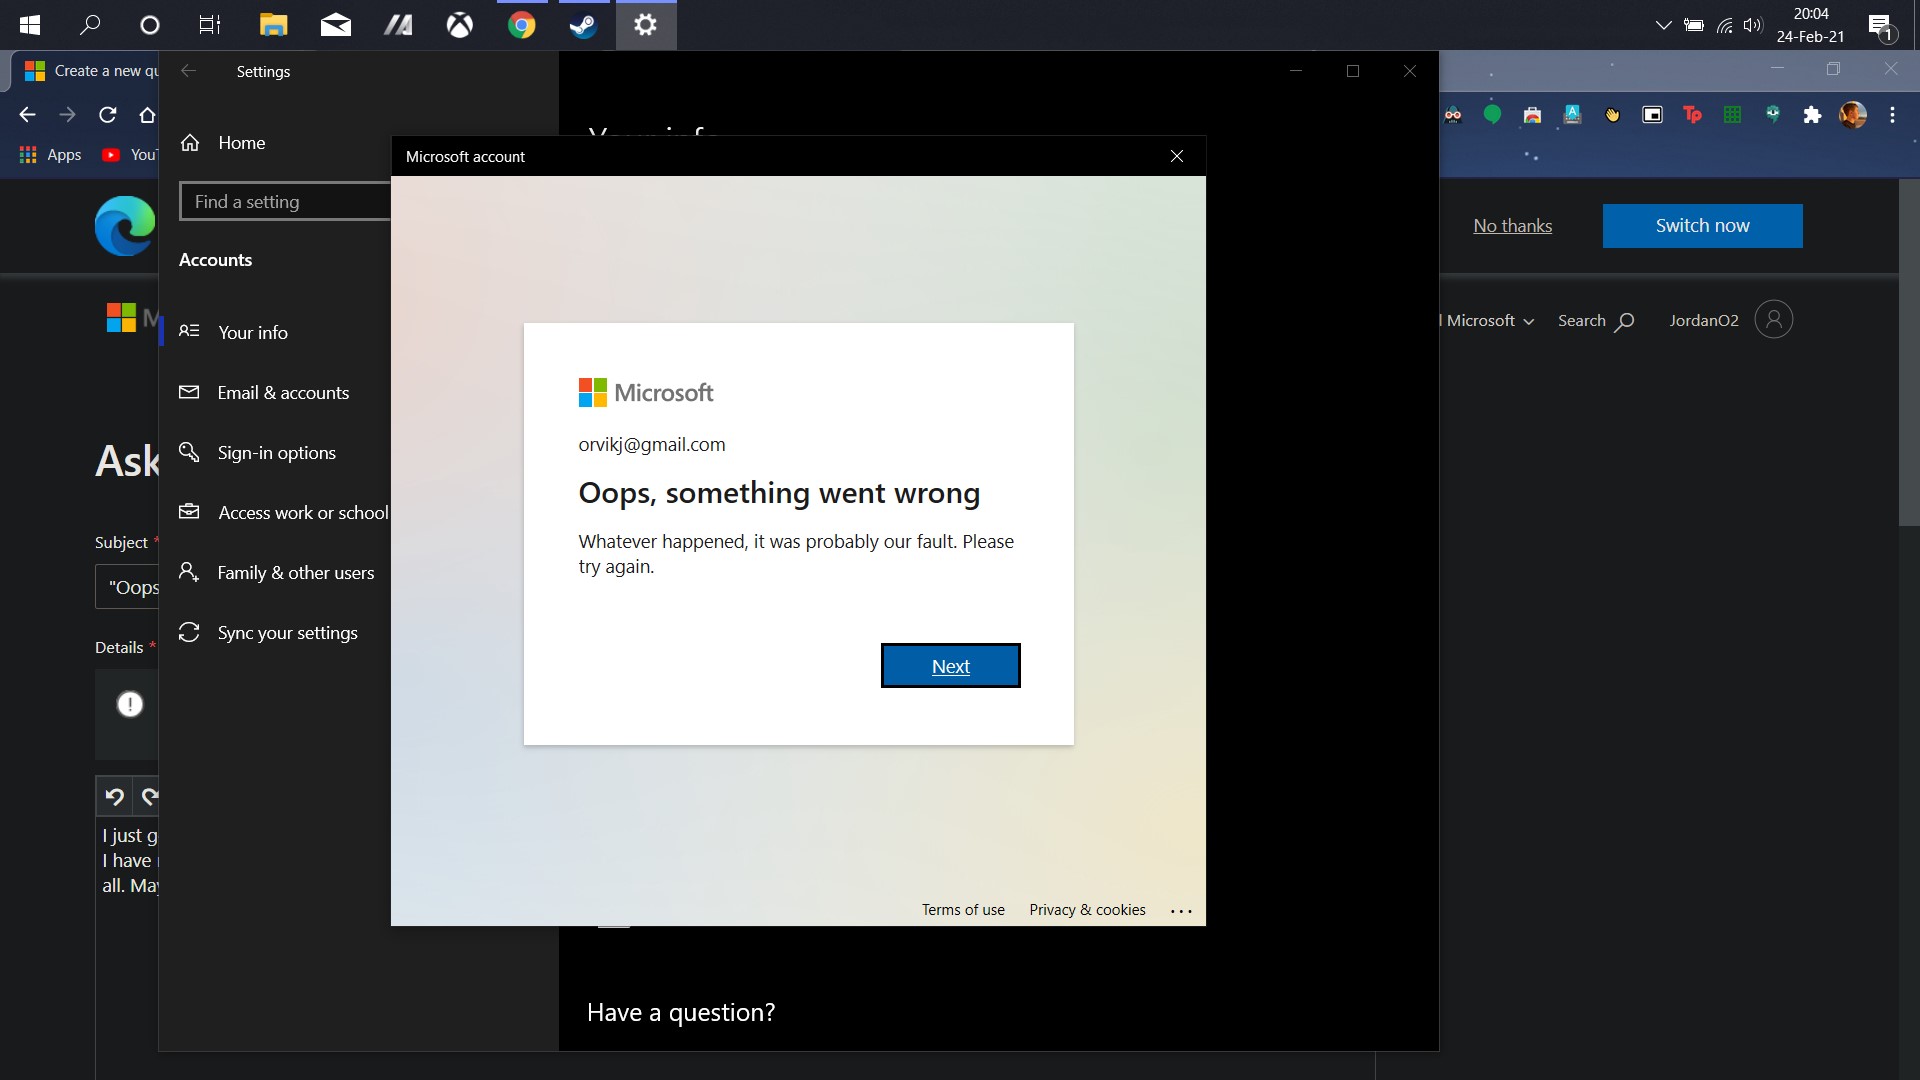Click the Xbox icon in taskbar
This screenshot has height=1080, width=1920.
click(x=458, y=24)
